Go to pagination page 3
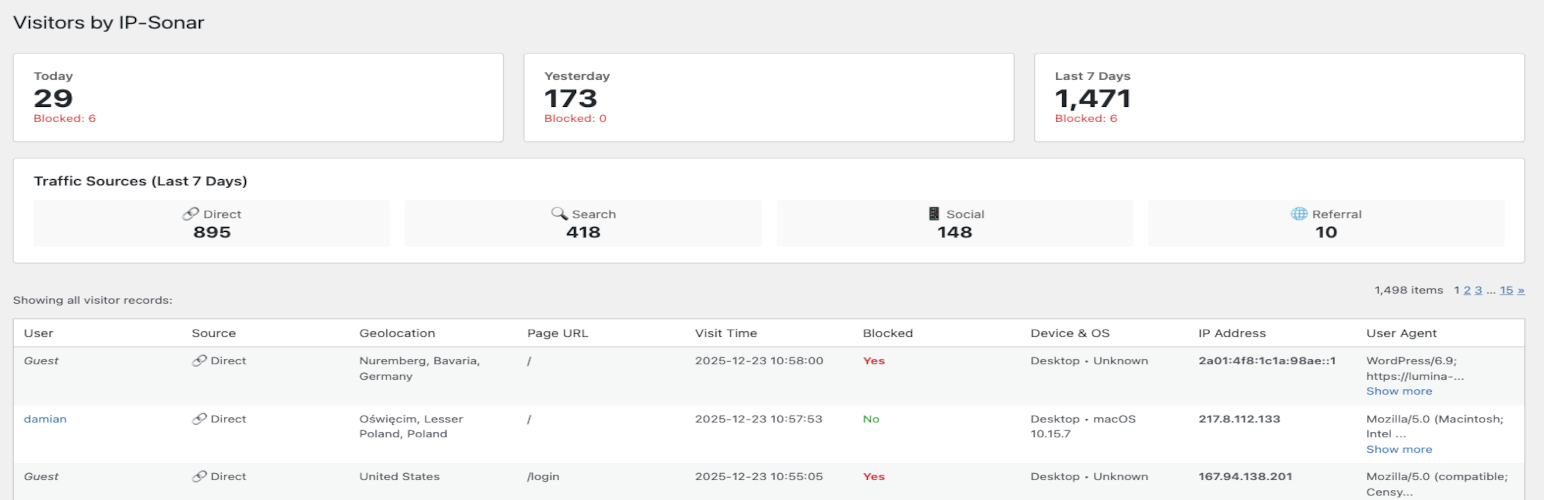Viewport: 1544px width, 500px height. (1478, 290)
